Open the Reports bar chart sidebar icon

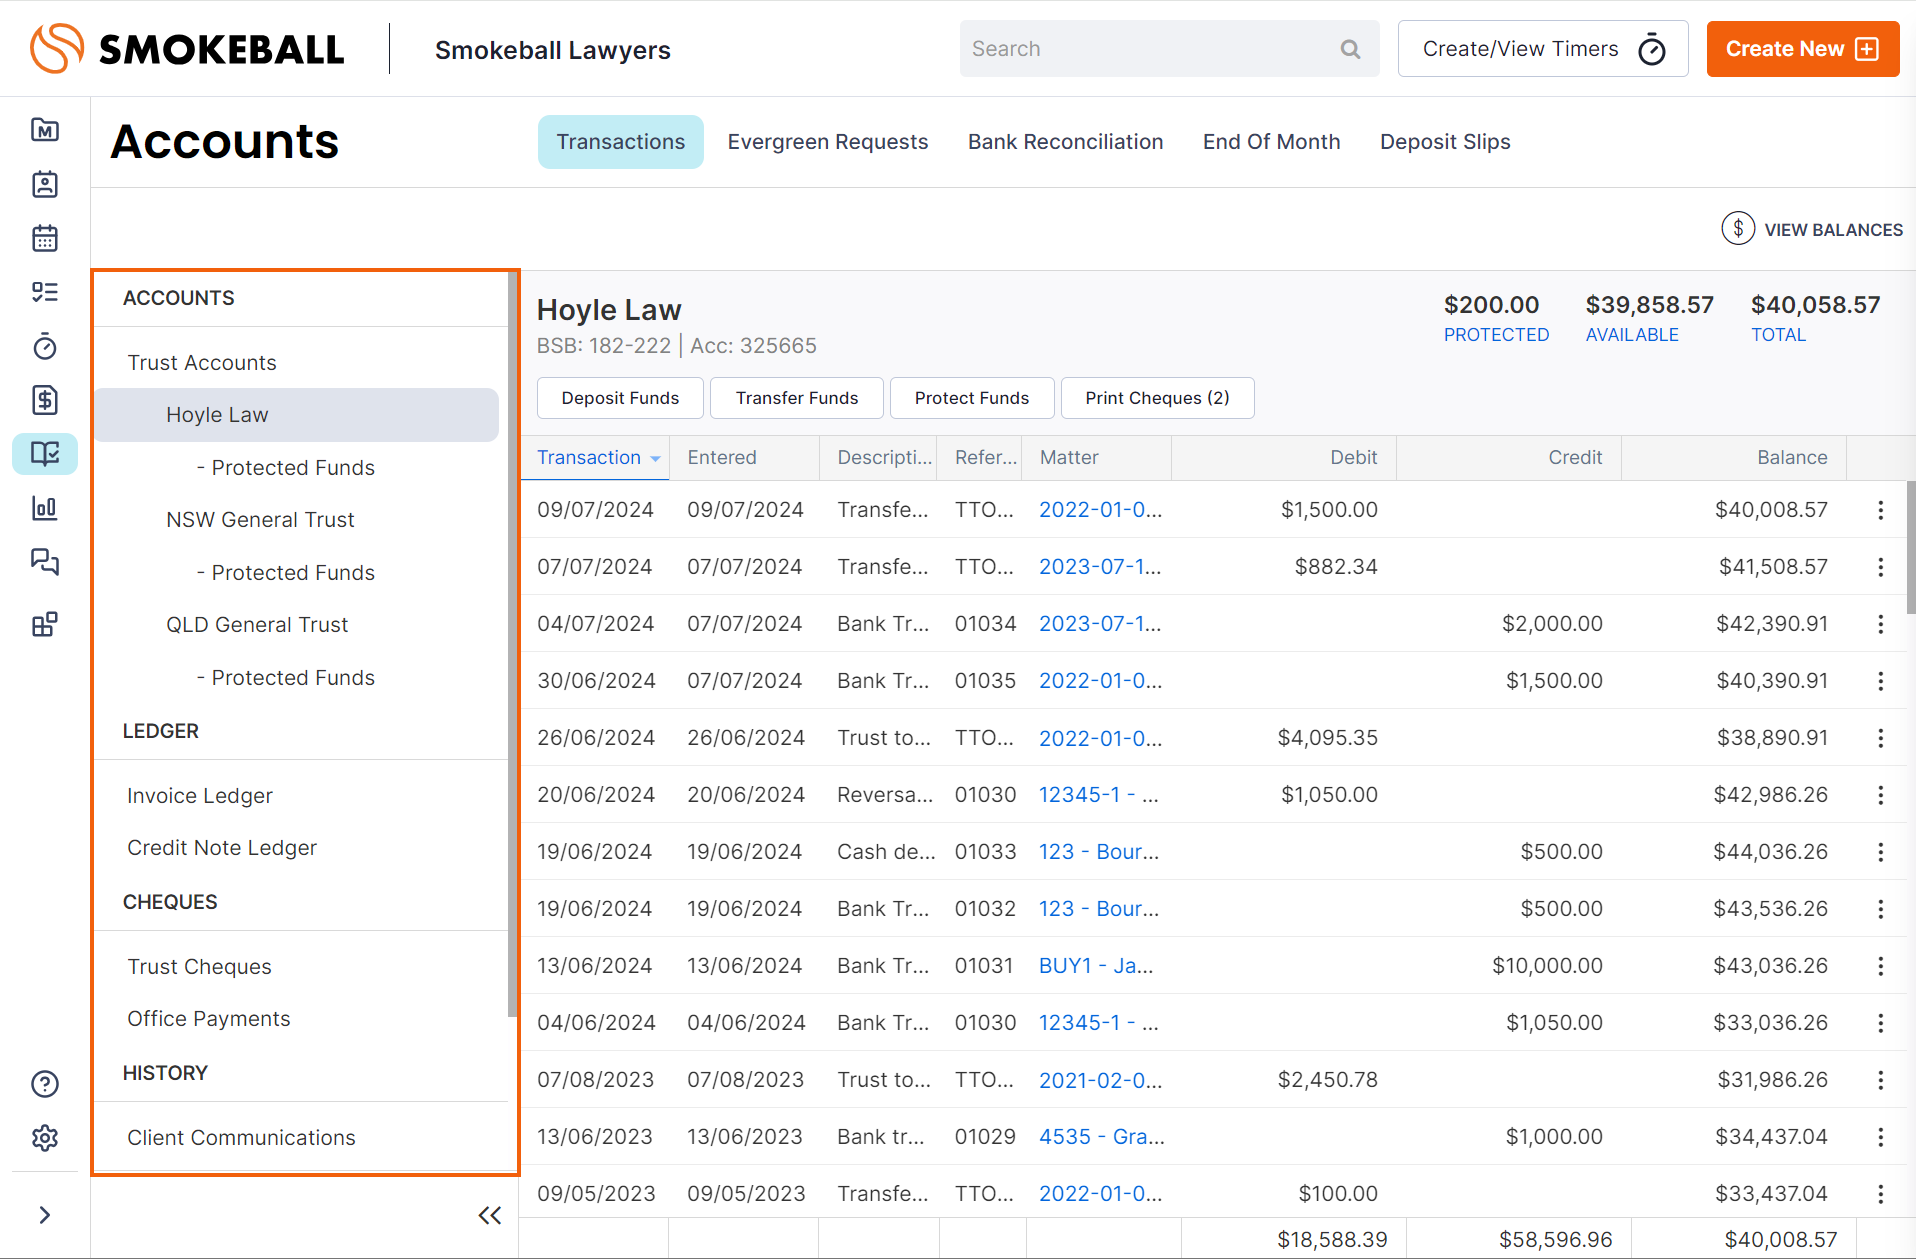(45, 508)
